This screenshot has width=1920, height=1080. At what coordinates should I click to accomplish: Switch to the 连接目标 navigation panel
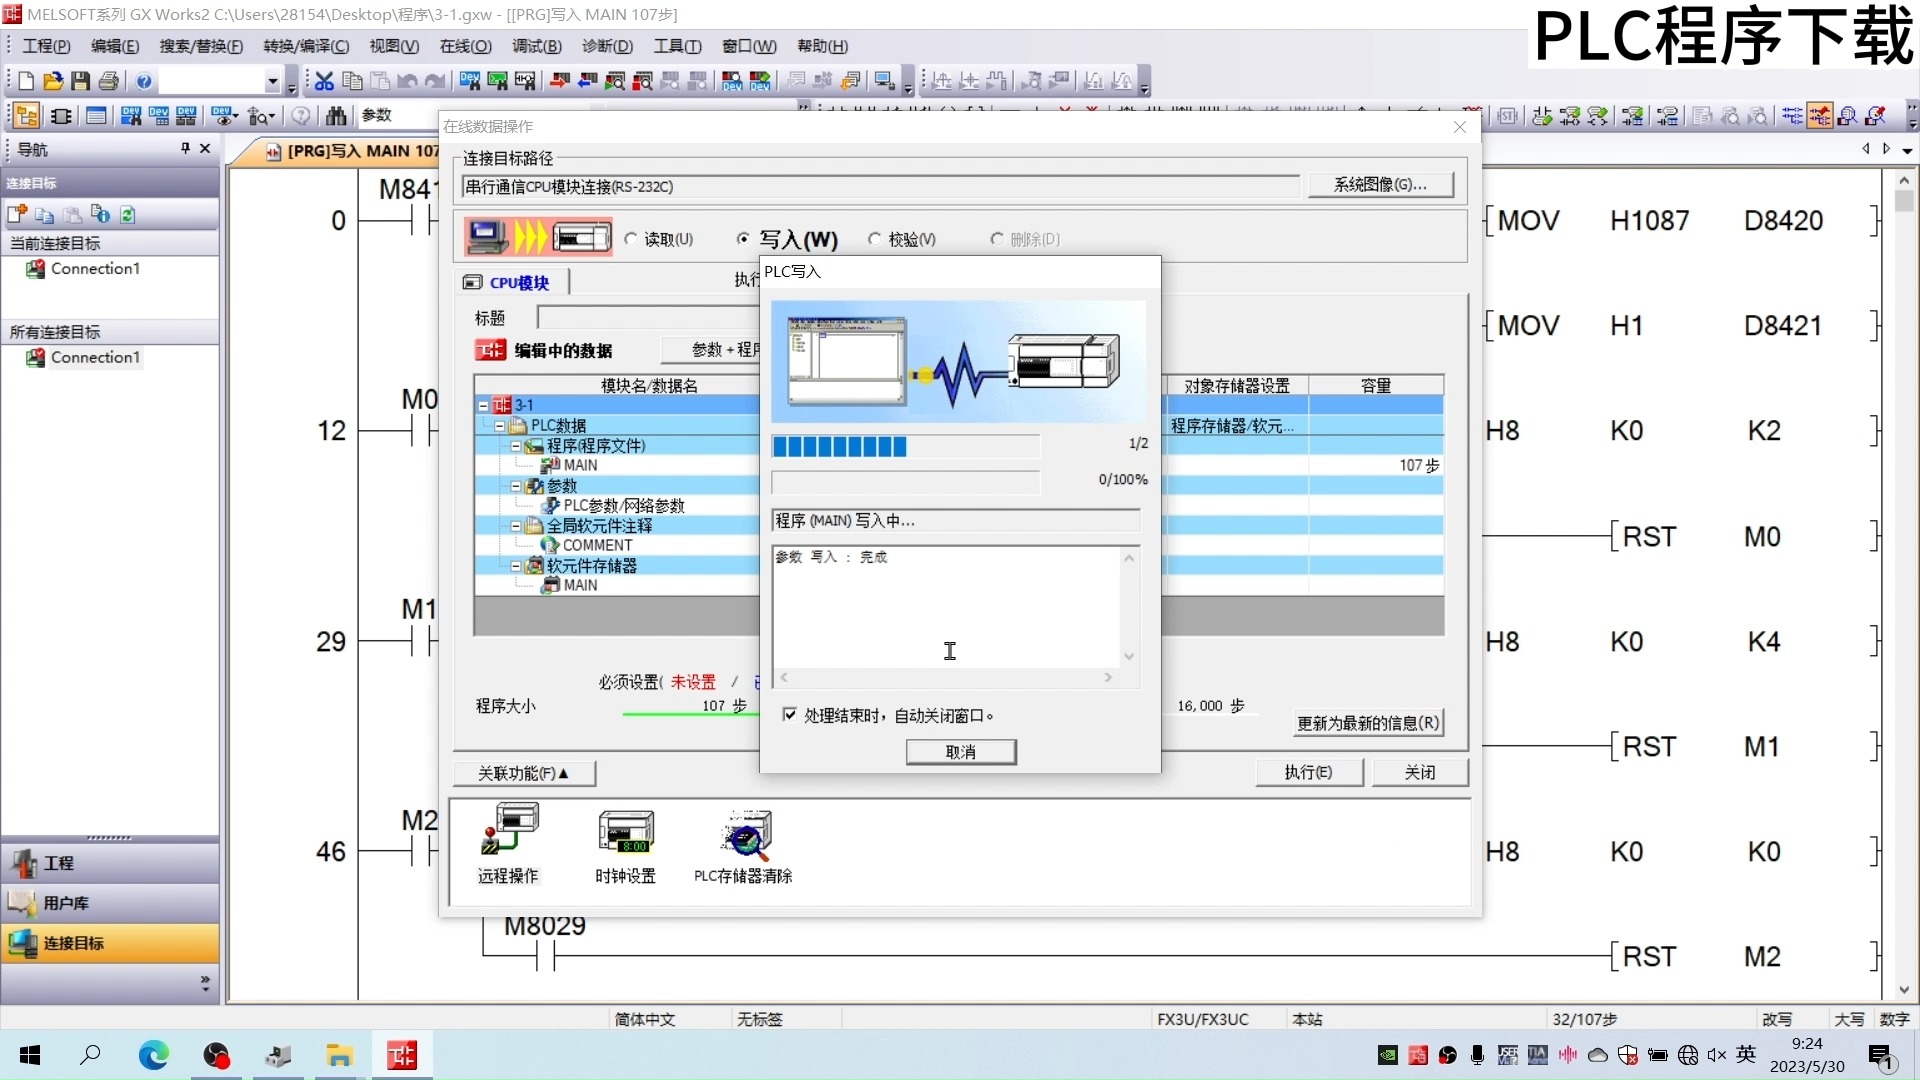pos(110,942)
